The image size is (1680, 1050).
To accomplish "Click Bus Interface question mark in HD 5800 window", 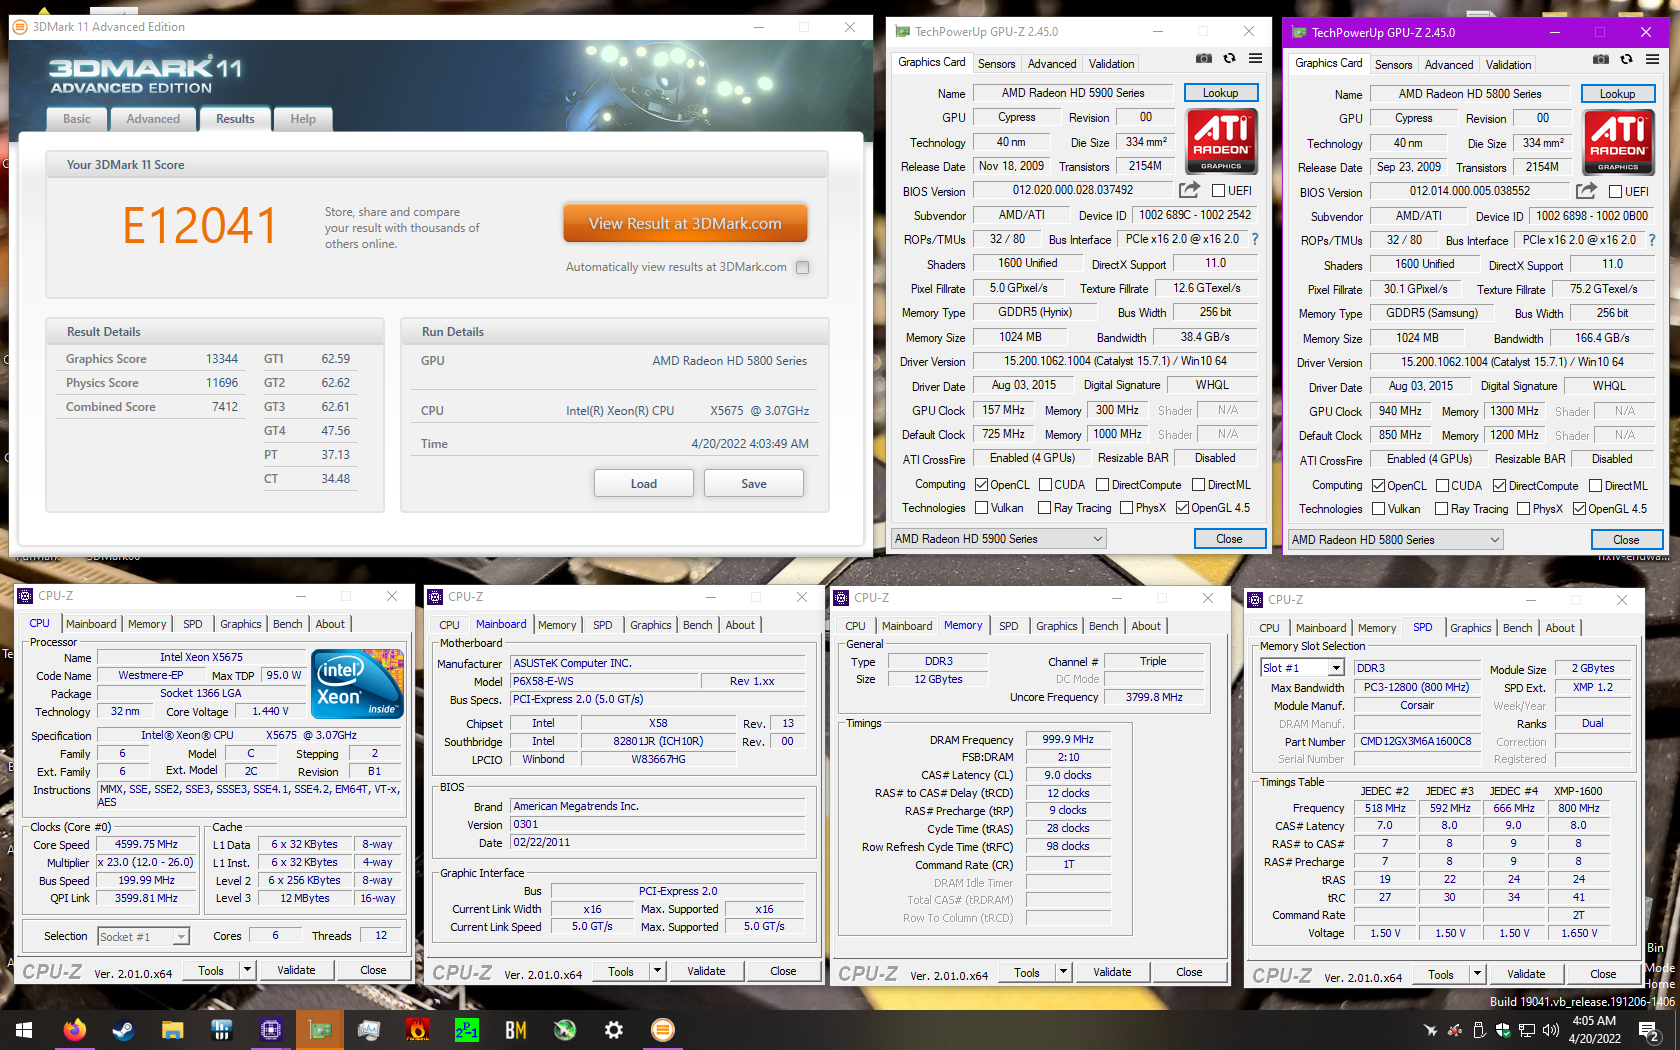I will click(x=1651, y=241).
